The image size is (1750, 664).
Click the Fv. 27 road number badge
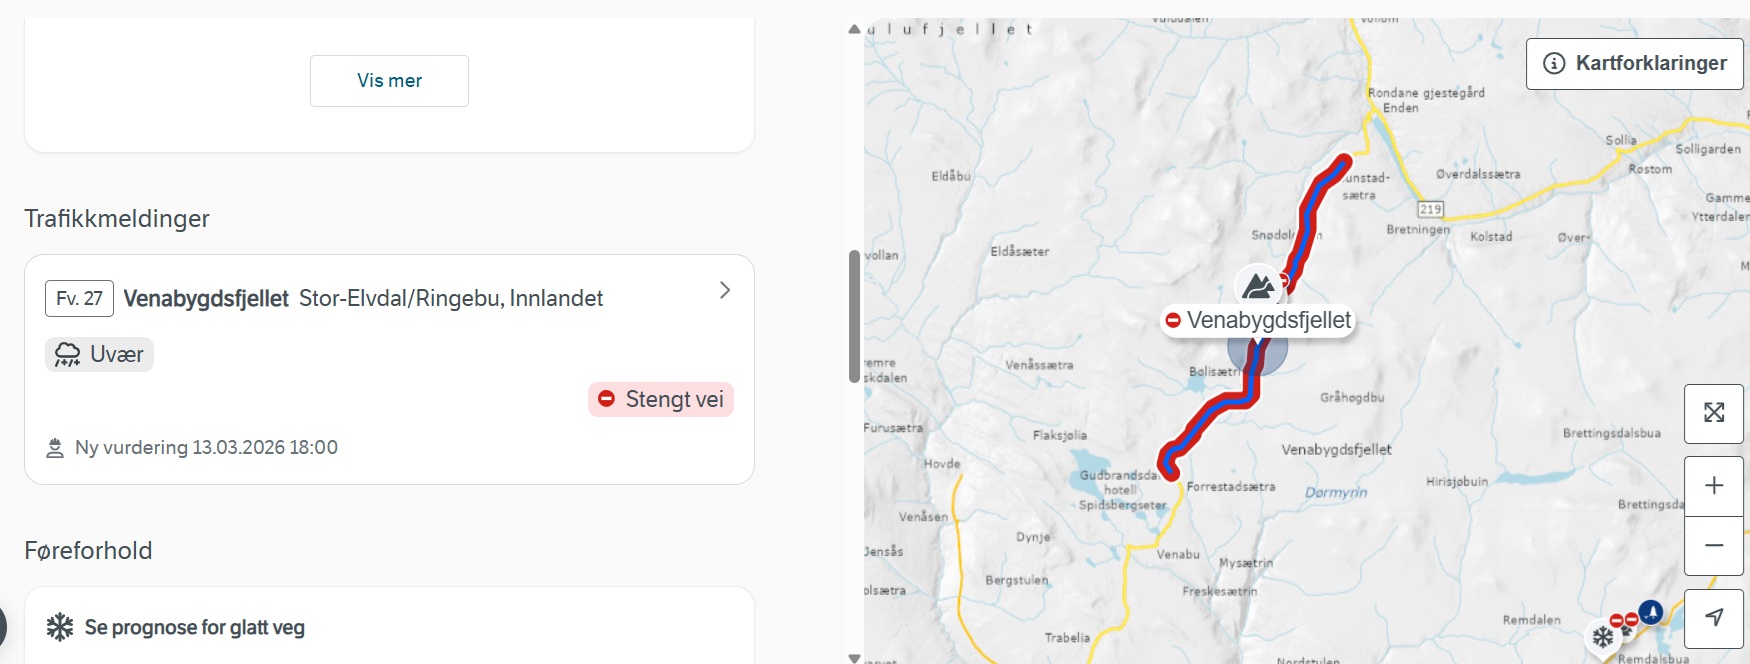[79, 299]
